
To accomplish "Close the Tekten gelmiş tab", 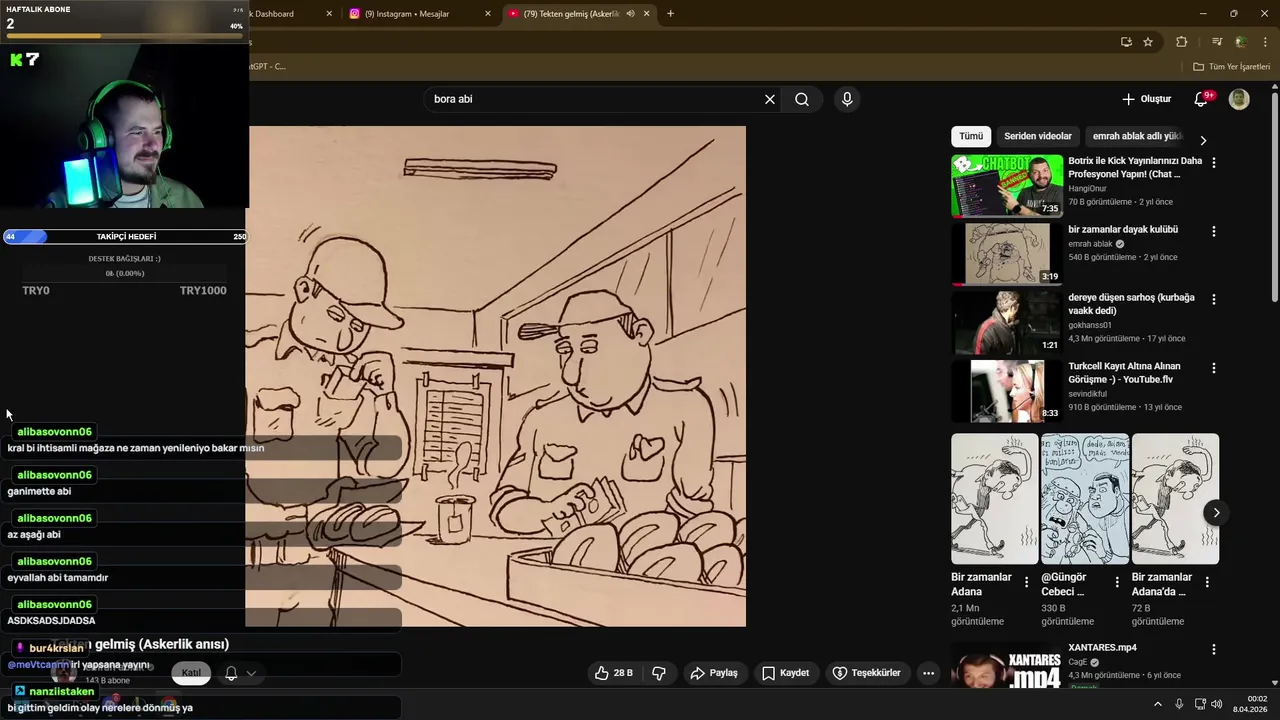I will click(x=647, y=14).
